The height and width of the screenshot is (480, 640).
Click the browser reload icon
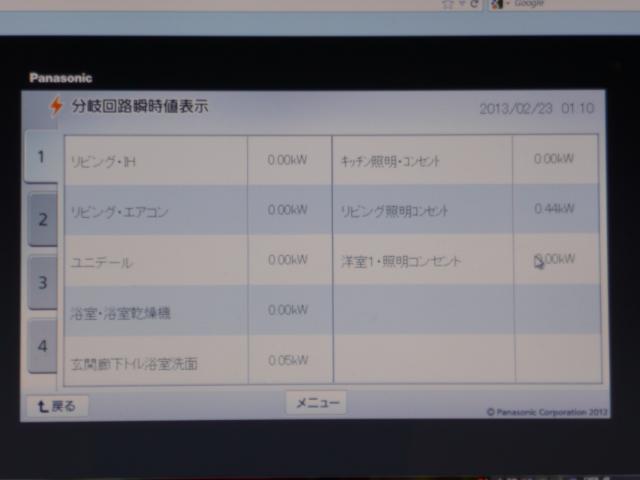[x=473, y=4]
